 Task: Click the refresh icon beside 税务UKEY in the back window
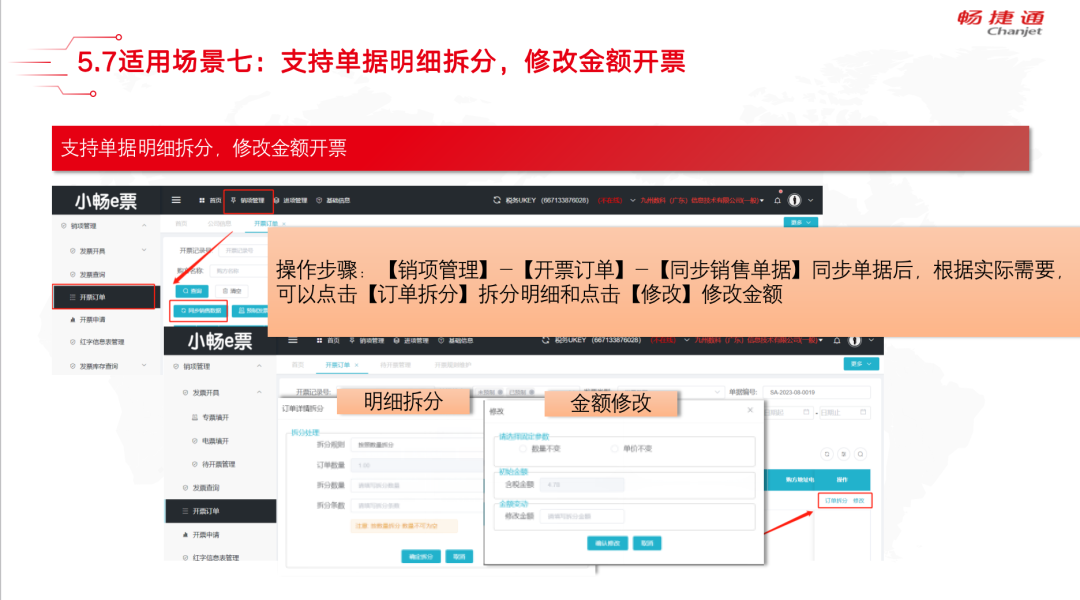(x=497, y=200)
